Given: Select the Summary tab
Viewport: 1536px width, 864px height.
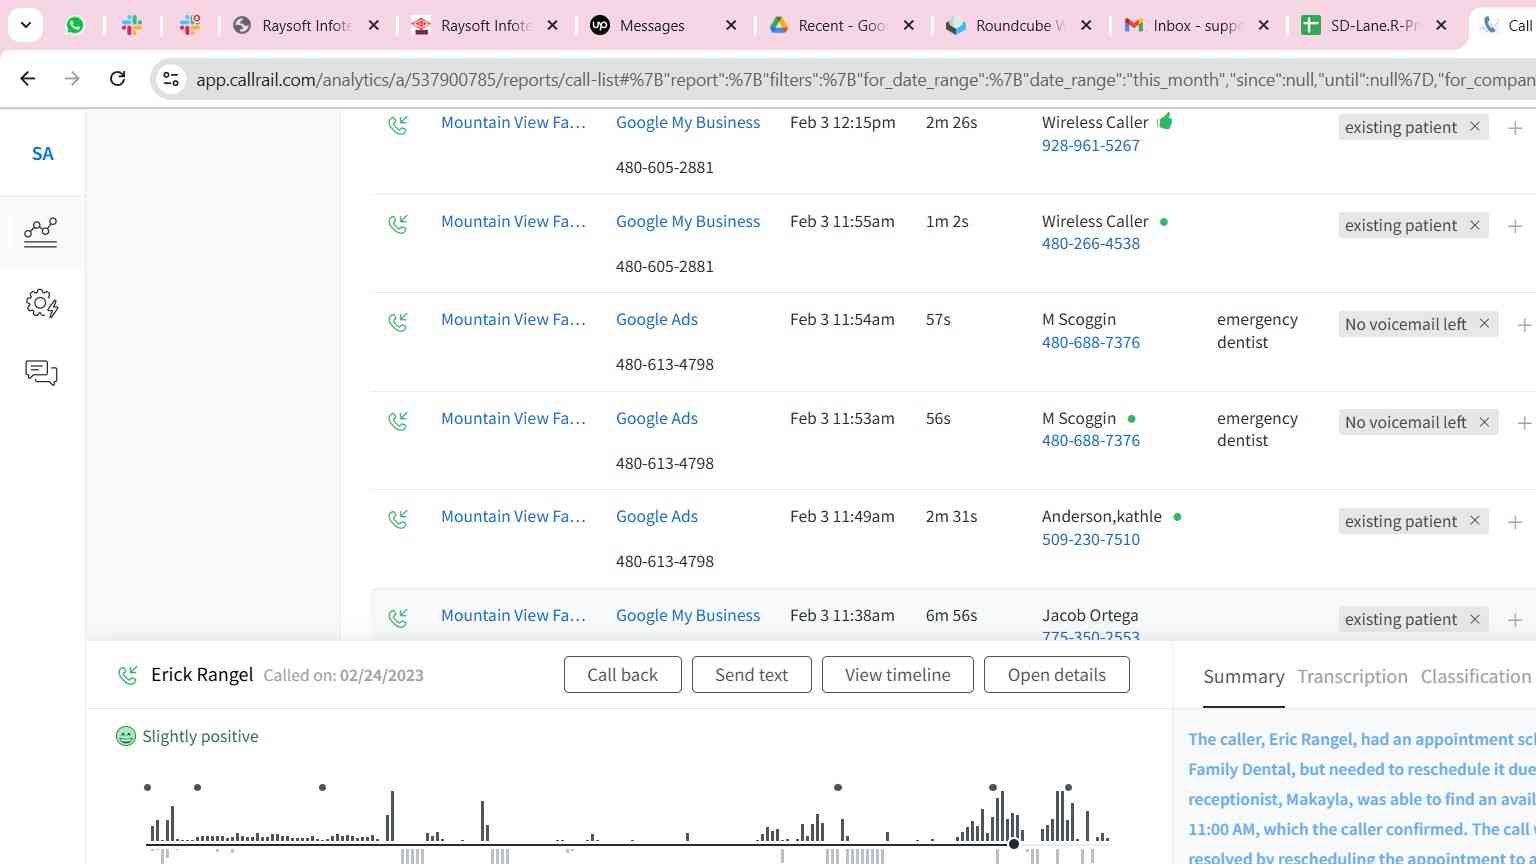Looking at the screenshot, I should coord(1244,677).
